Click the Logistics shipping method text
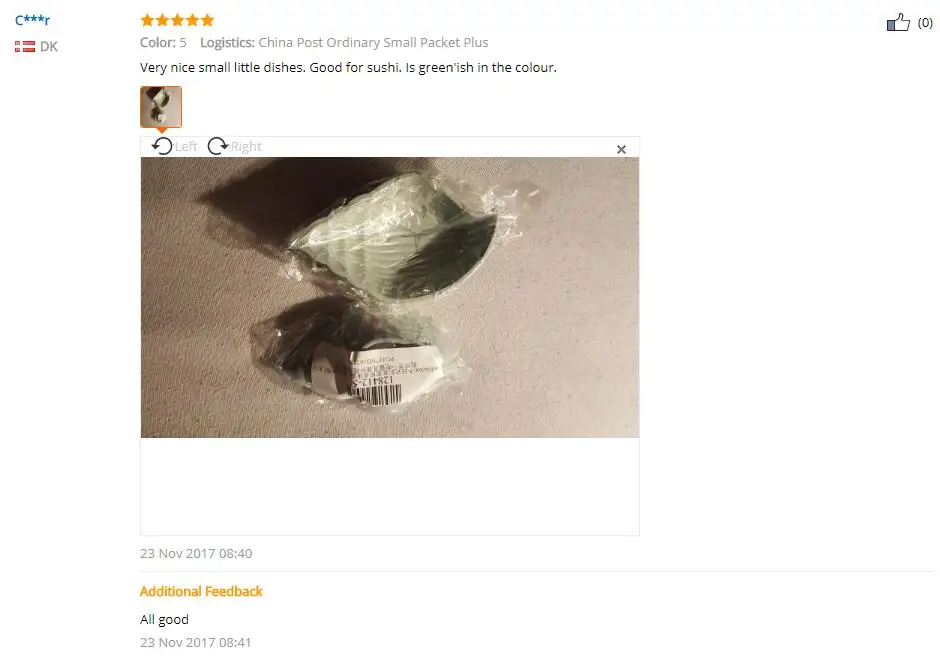This screenshot has height=659, width=940. point(344,43)
